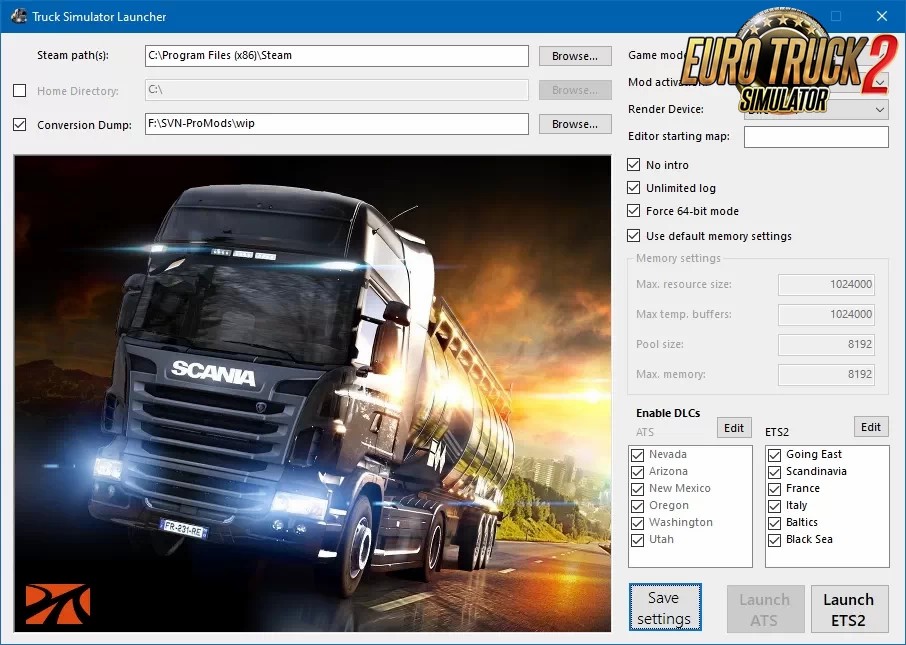
Task: Click the Render Device label
Action: click(x=666, y=109)
